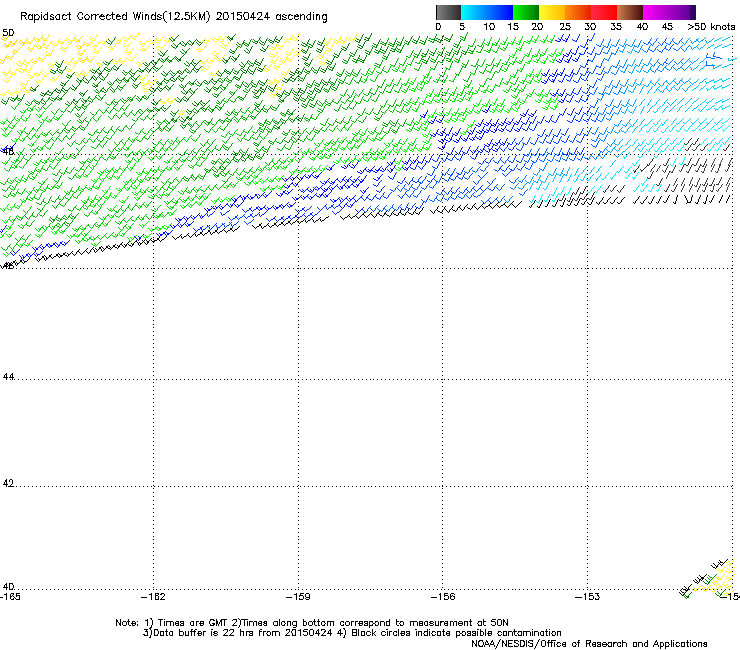Click the latitude label '50'
Viewport: 740px width, 650px height.
coord(8,33)
